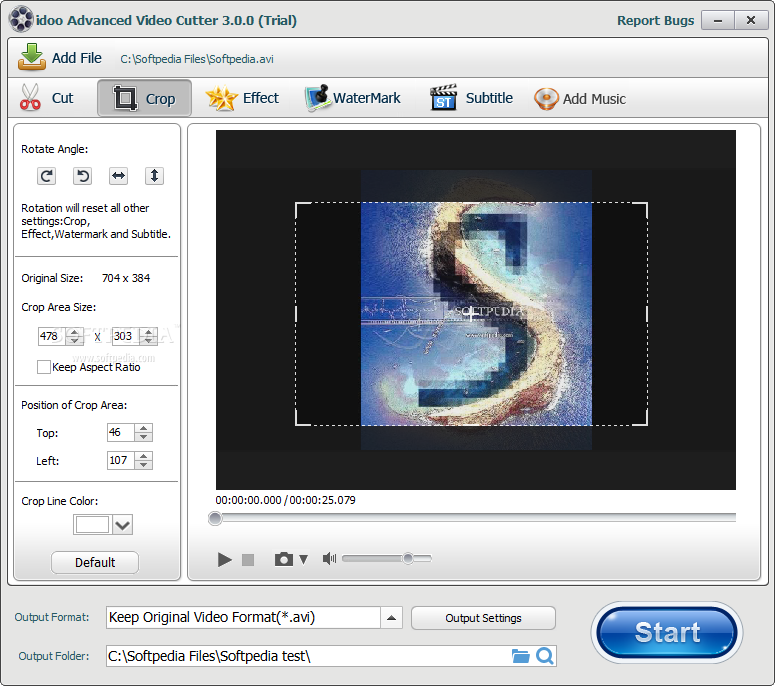The width and height of the screenshot is (775, 686).
Task: Open the Add Music tab
Action: tap(580, 99)
